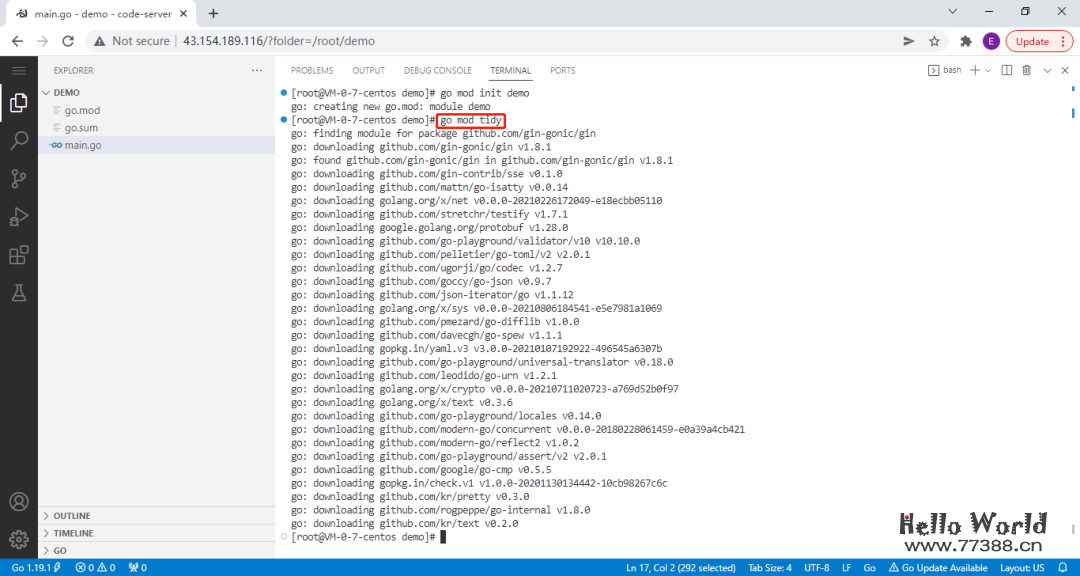1080x576 pixels.
Task: Switch to the PROBLEMS tab
Action: [312, 71]
